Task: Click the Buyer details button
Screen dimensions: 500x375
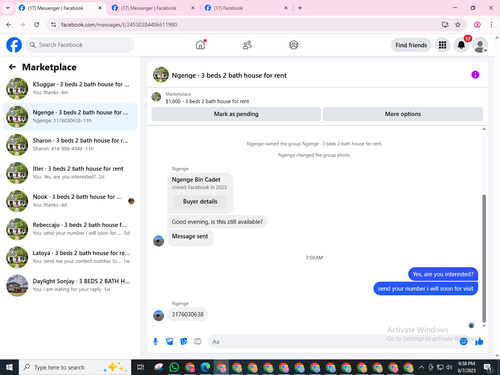Action: (200, 201)
